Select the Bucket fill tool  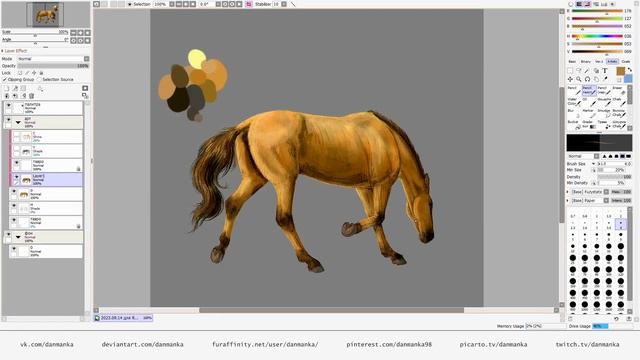573,124
